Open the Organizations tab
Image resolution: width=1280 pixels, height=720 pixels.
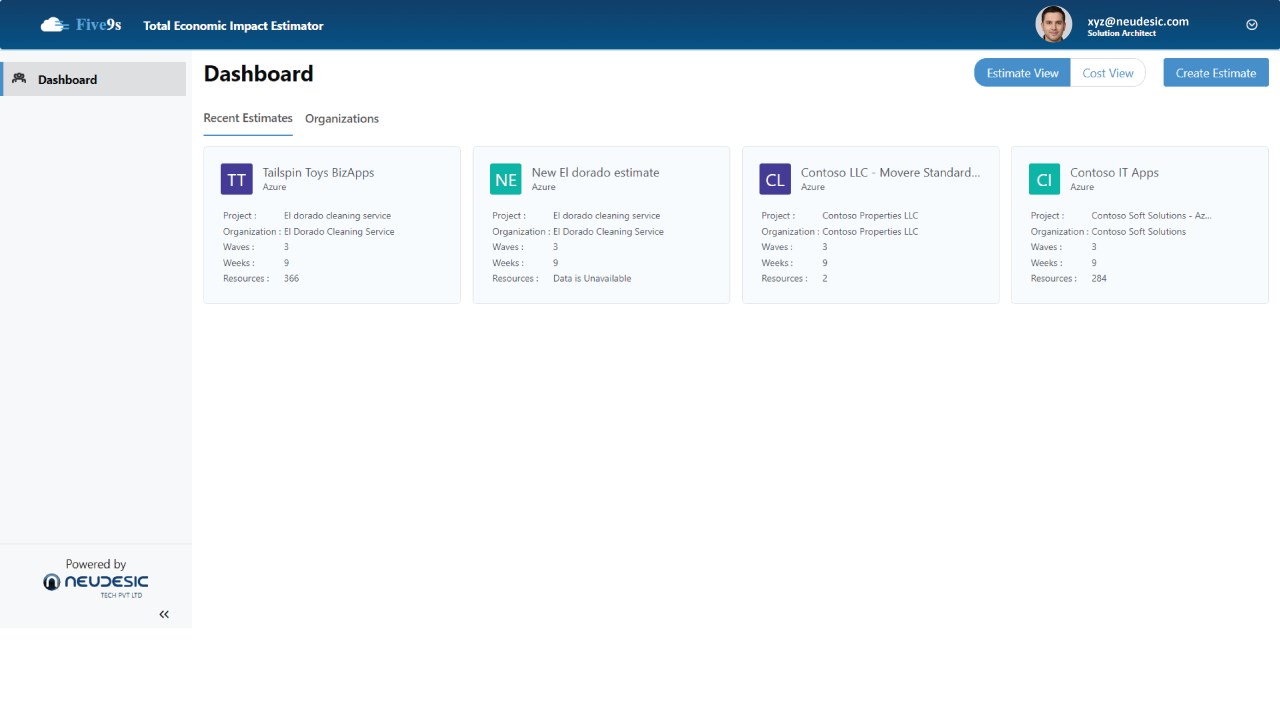click(342, 118)
